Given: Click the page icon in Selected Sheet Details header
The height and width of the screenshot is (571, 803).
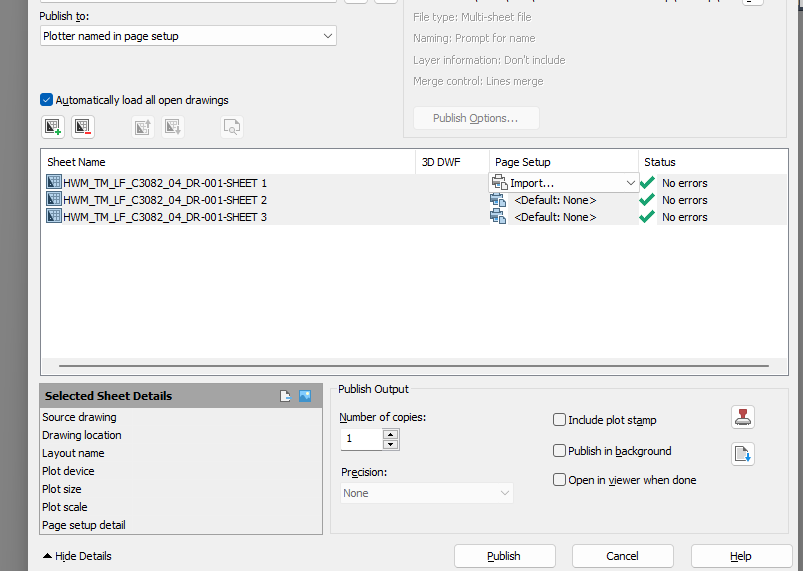Looking at the screenshot, I should pos(285,396).
